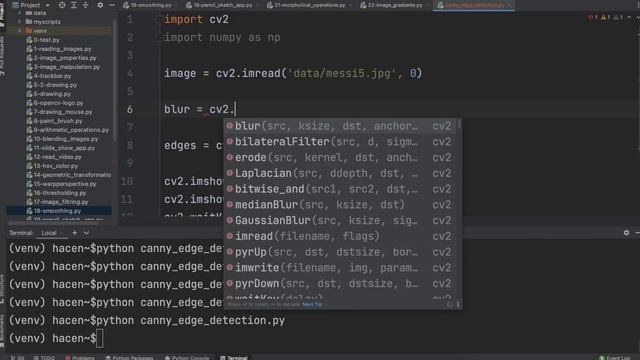Open 10-blending_images.py in project tree
The height and width of the screenshot is (360, 640).
[x=62, y=139]
